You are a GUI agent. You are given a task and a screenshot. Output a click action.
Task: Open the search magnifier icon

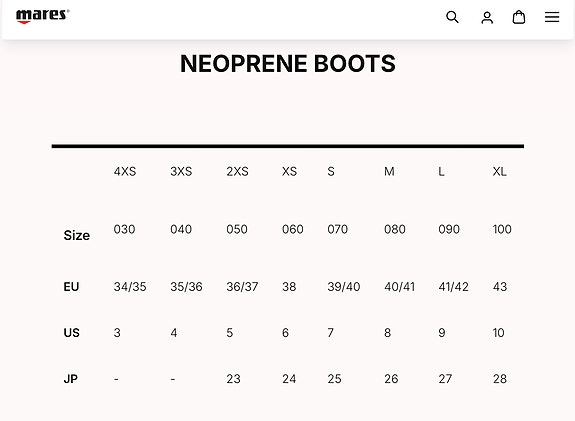coord(452,17)
